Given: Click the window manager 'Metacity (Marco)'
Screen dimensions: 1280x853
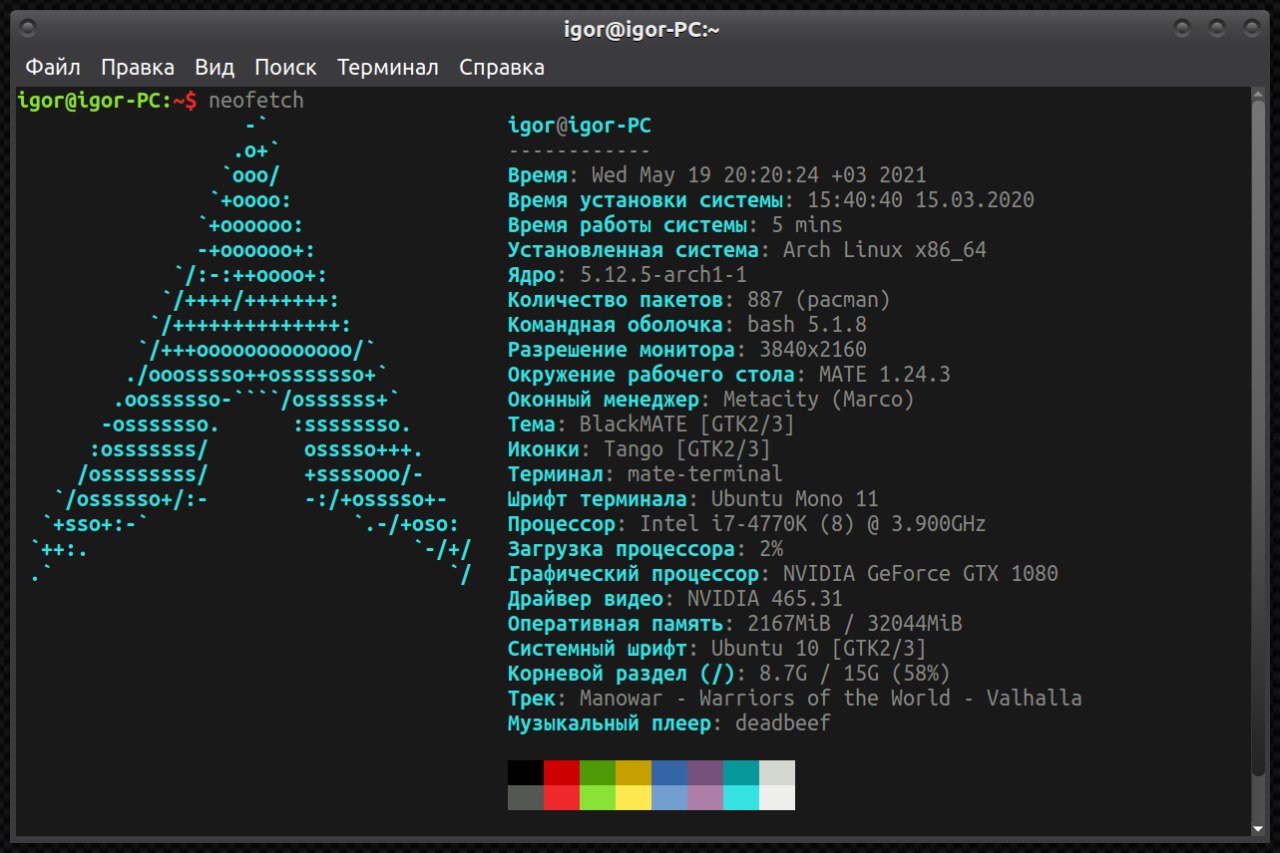Looking at the screenshot, I should point(819,399).
